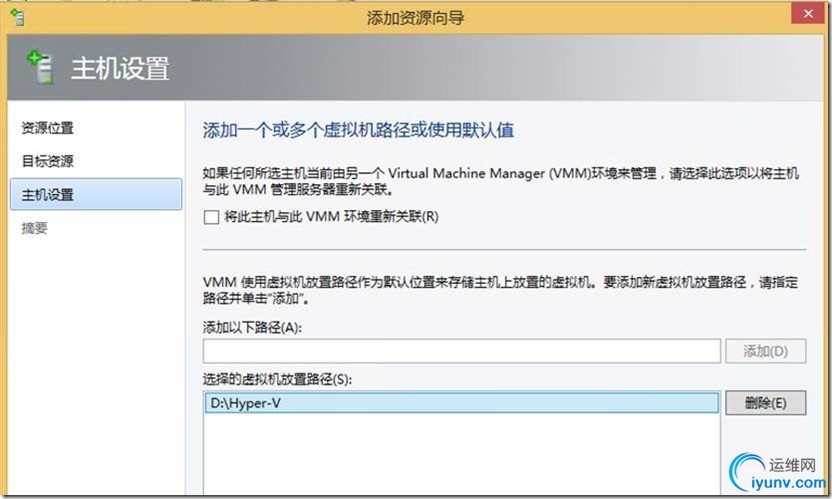
Task: Click the 添加(D) button
Action: pos(766,351)
